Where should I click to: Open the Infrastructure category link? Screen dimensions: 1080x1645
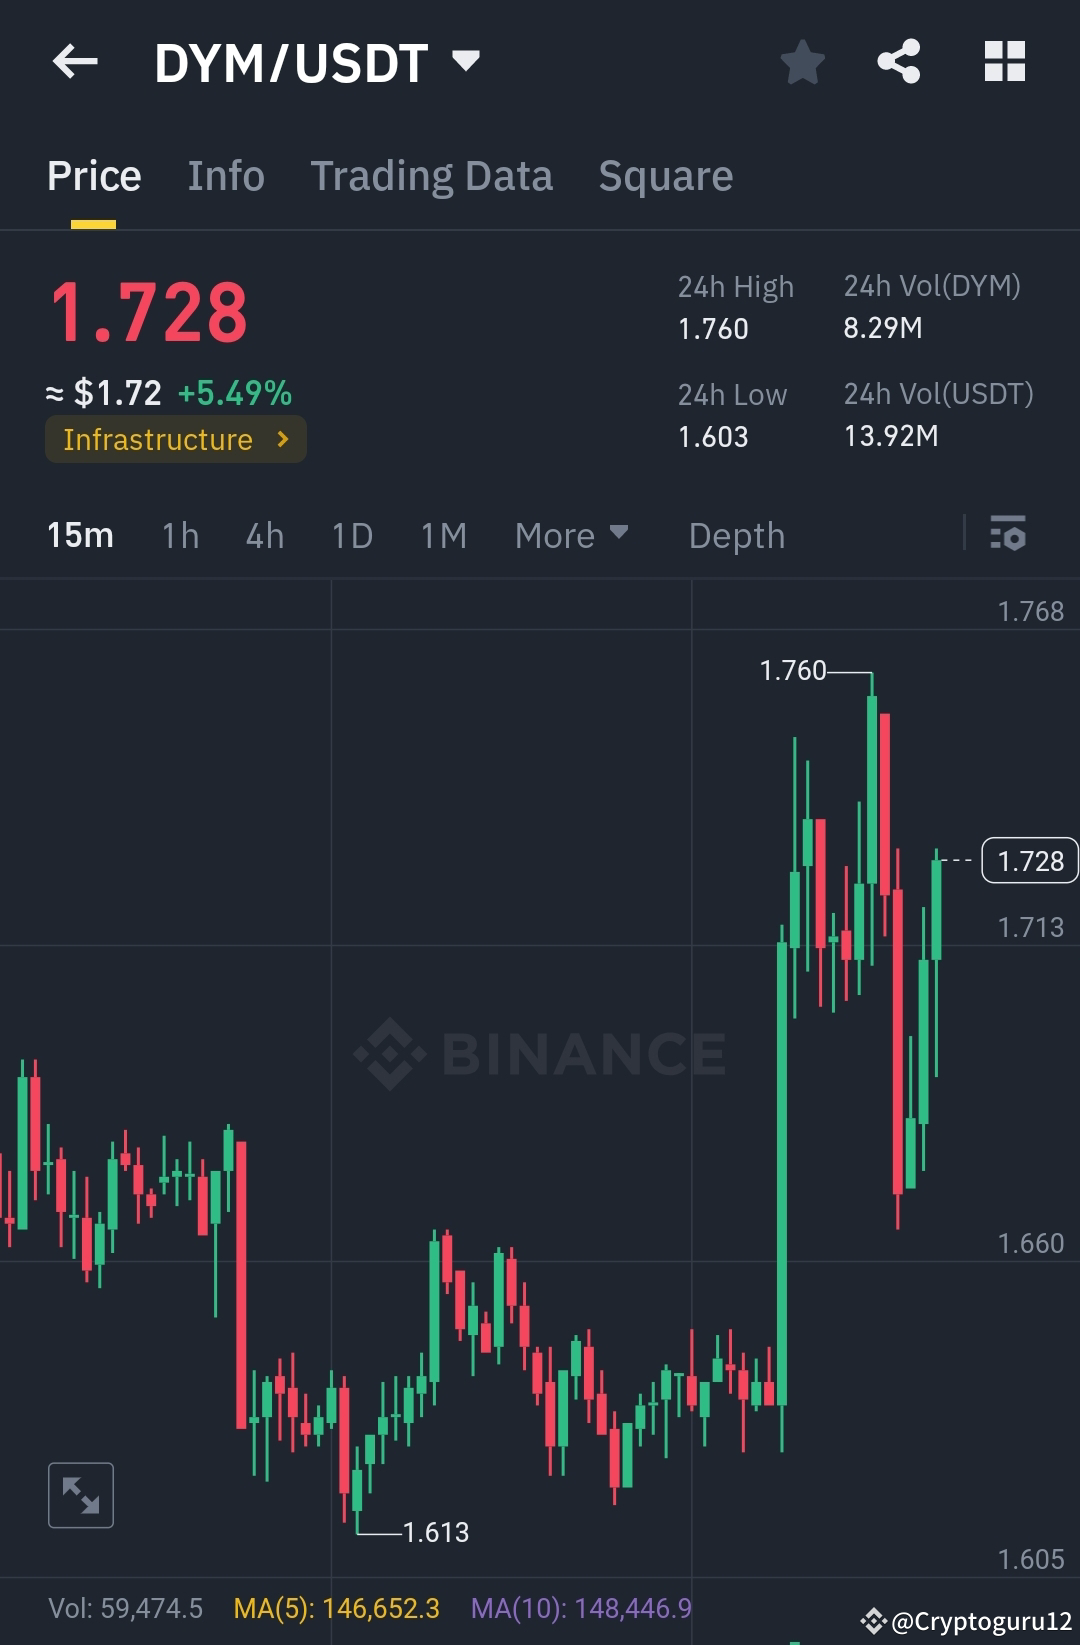point(175,439)
